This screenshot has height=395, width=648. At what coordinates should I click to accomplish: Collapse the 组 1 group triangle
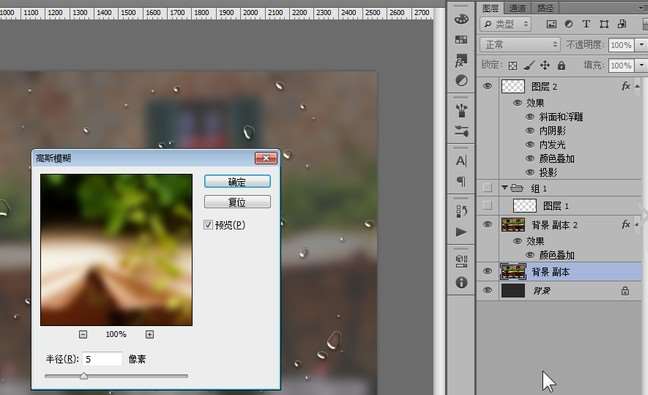[505, 188]
